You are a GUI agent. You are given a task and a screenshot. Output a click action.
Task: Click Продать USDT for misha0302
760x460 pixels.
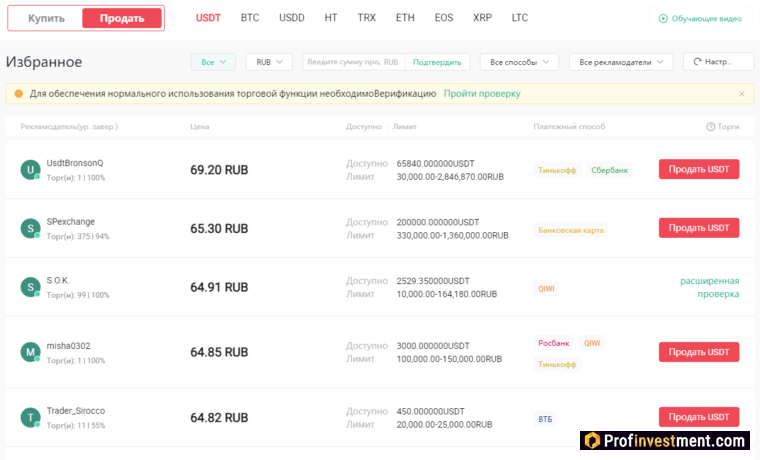click(698, 352)
